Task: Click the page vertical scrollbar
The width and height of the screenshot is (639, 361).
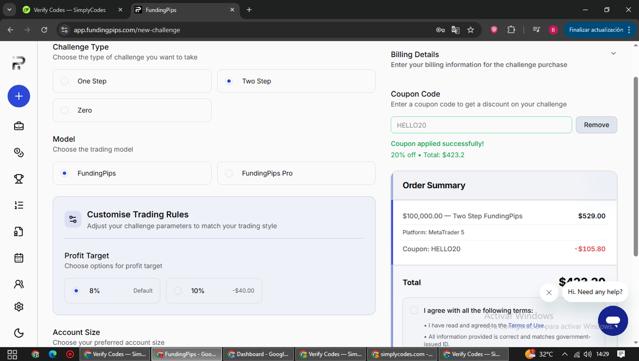Action: [x=635, y=167]
